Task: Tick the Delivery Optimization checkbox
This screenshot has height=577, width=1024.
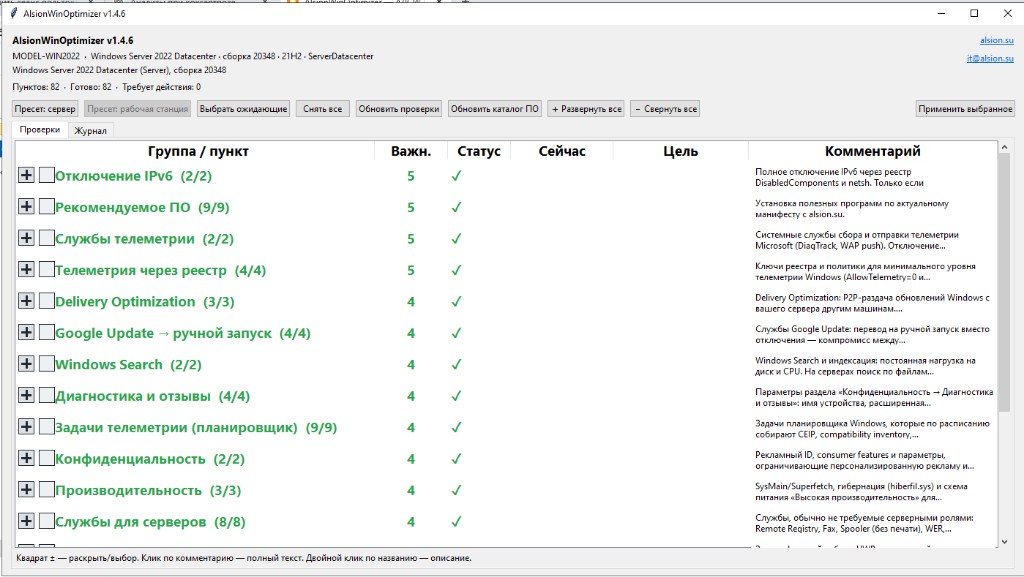Action: click(x=46, y=301)
